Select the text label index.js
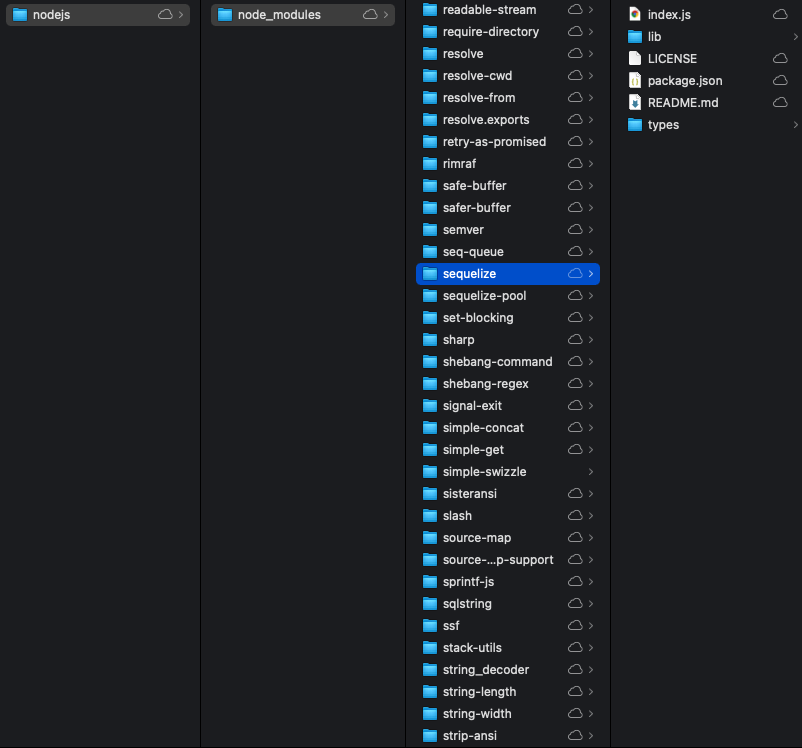This screenshot has width=802, height=748. [669, 15]
